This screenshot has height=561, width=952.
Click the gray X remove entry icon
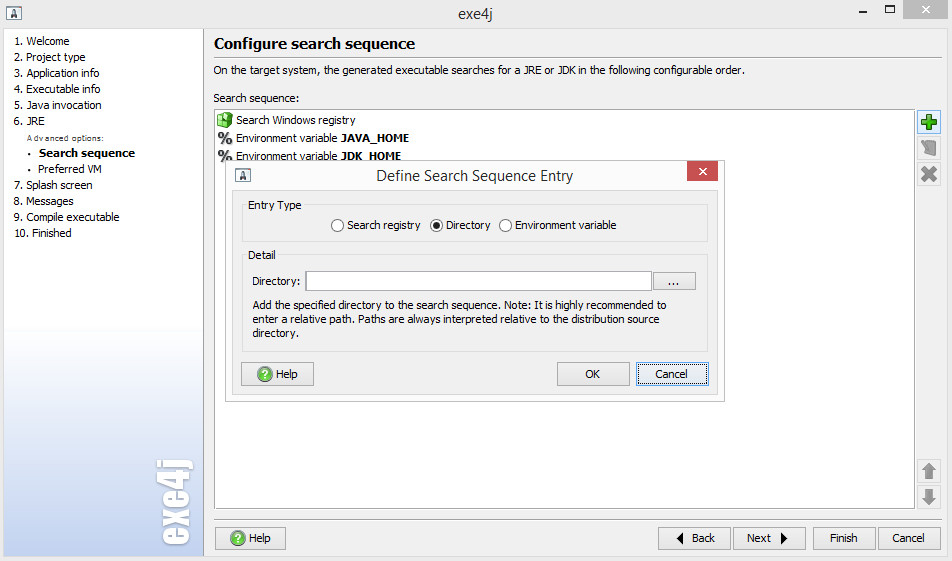click(x=928, y=174)
